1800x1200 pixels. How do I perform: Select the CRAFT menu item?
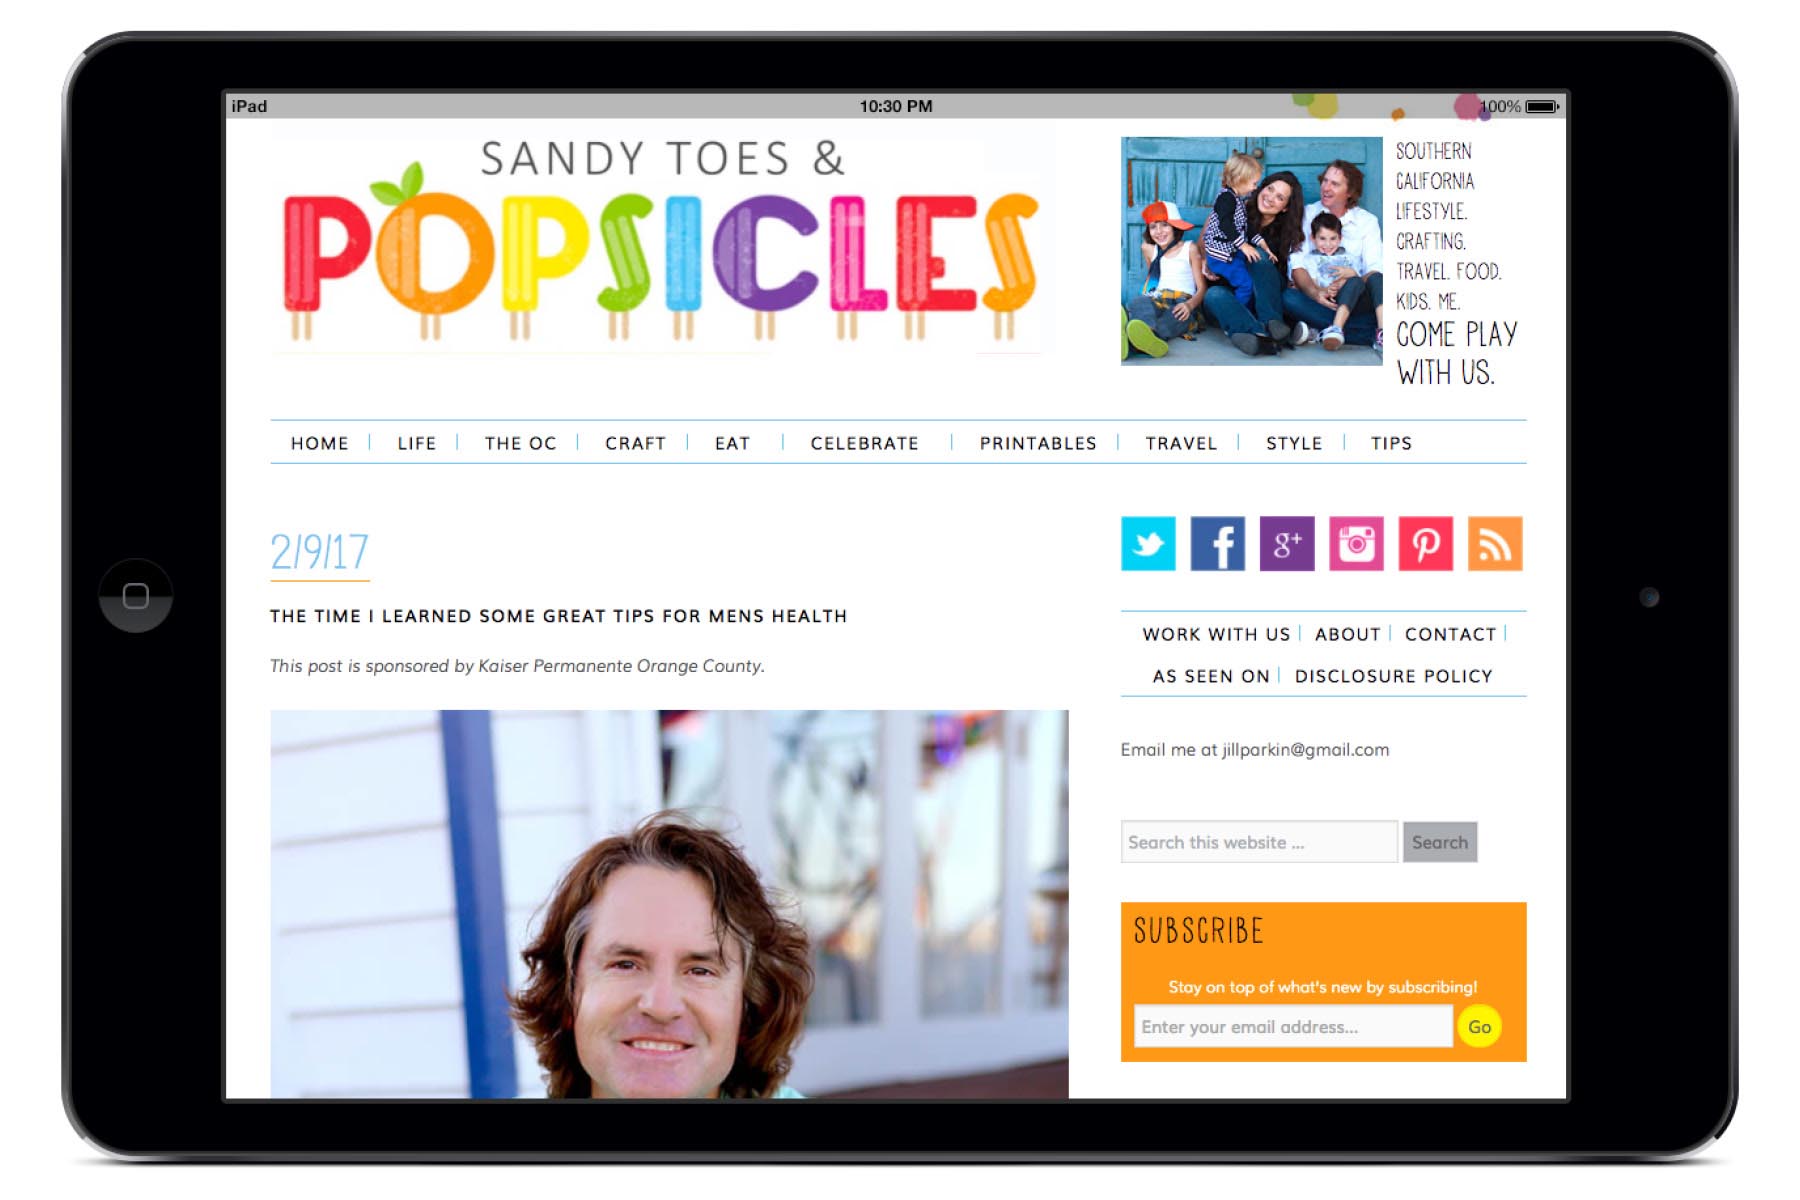[635, 443]
